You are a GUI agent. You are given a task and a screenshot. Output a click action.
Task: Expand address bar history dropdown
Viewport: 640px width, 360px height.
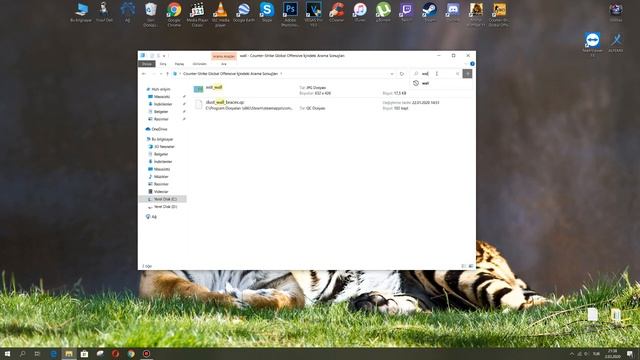392,74
